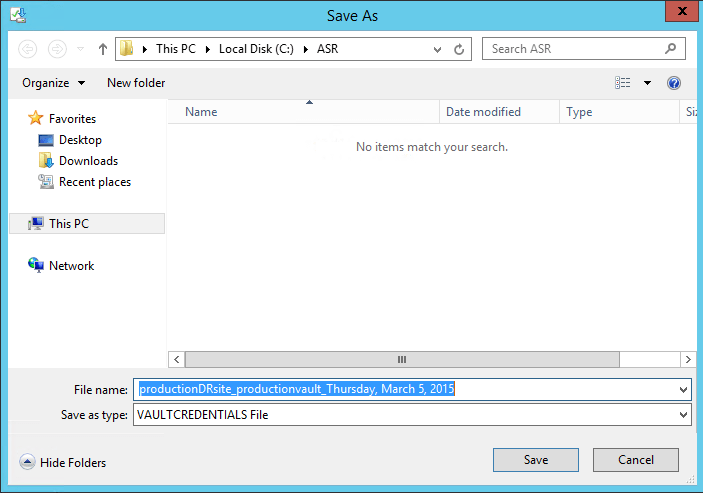Image resolution: width=703 pixels, height=493 pixels.
Task: Refresh the ASR folder view
Action: click(x=459, y=49)
